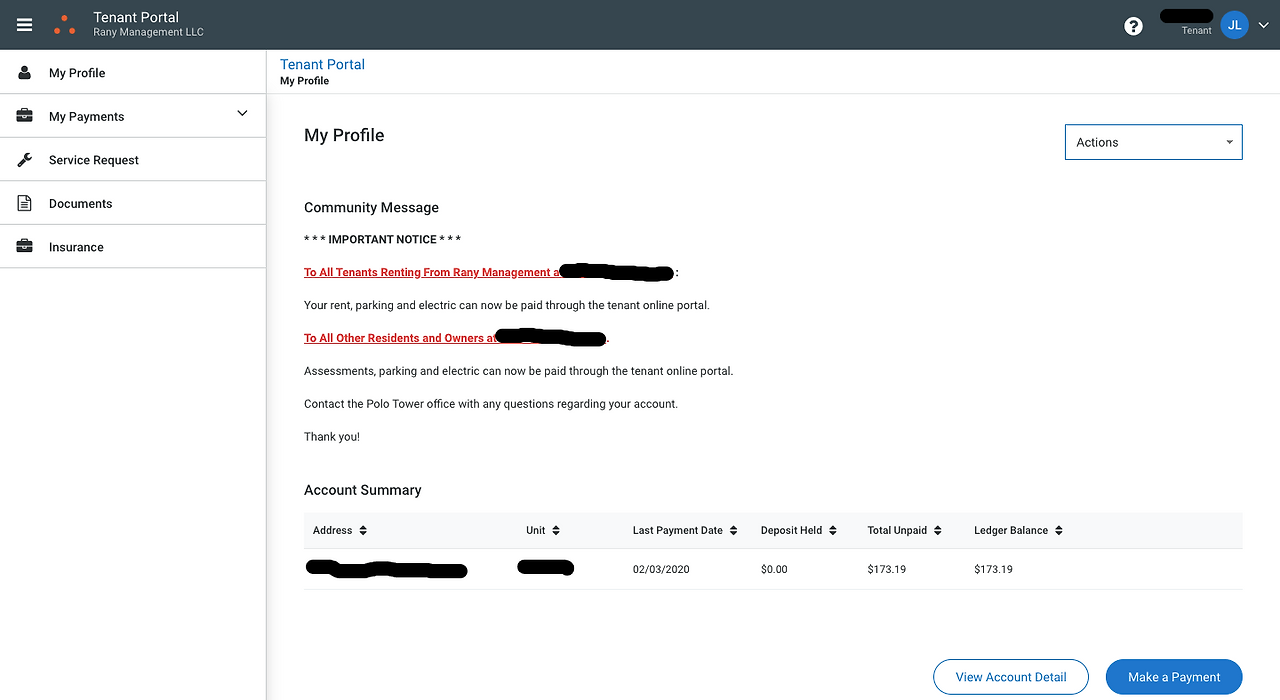Image resolution: width=1280 pixels, height=700 pixels.
Task: Toggle sorting on the Total Unpaid column
Action: pos(936,530)
